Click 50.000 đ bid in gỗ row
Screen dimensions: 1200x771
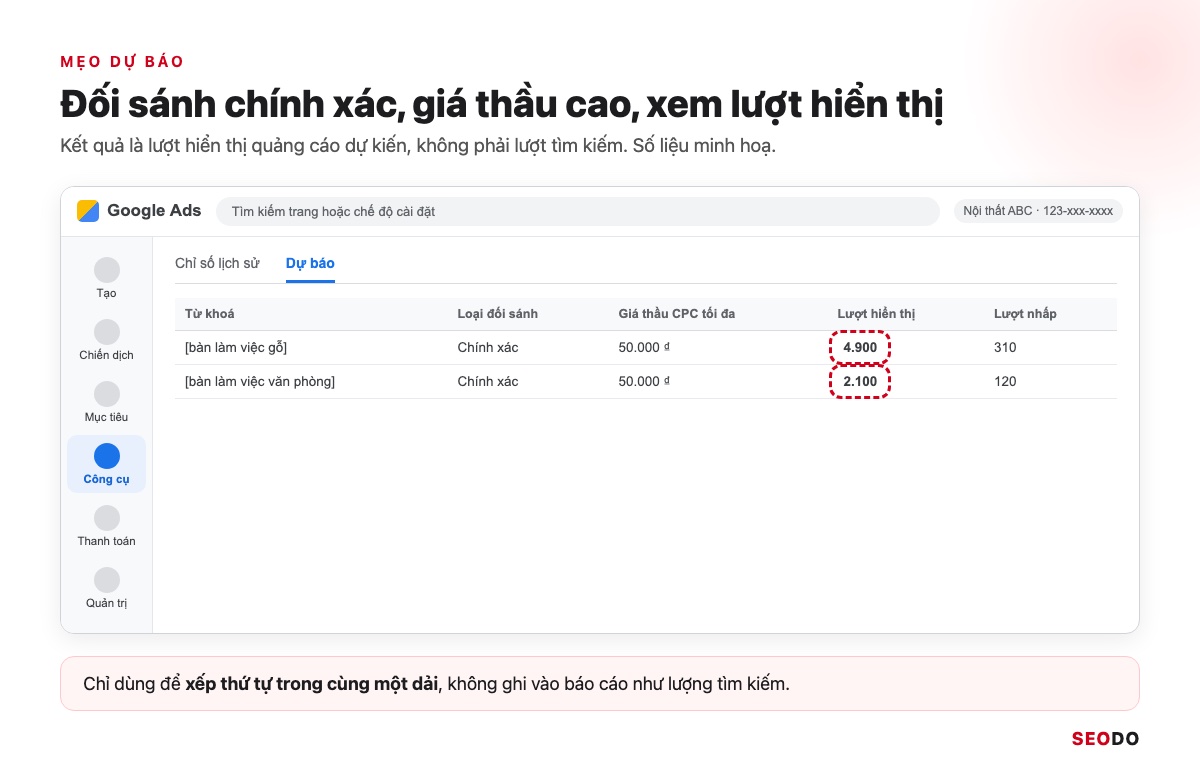644,348
